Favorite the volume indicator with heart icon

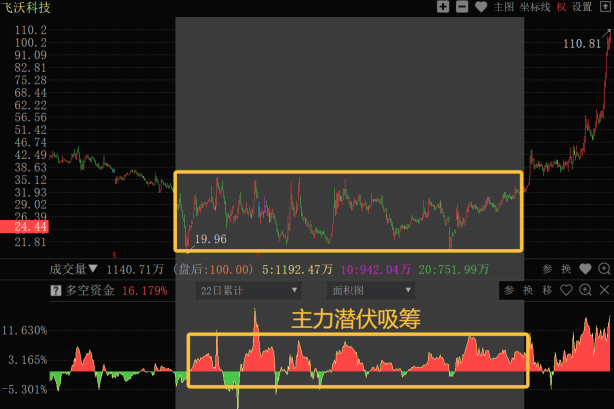(x=585, y=269)
